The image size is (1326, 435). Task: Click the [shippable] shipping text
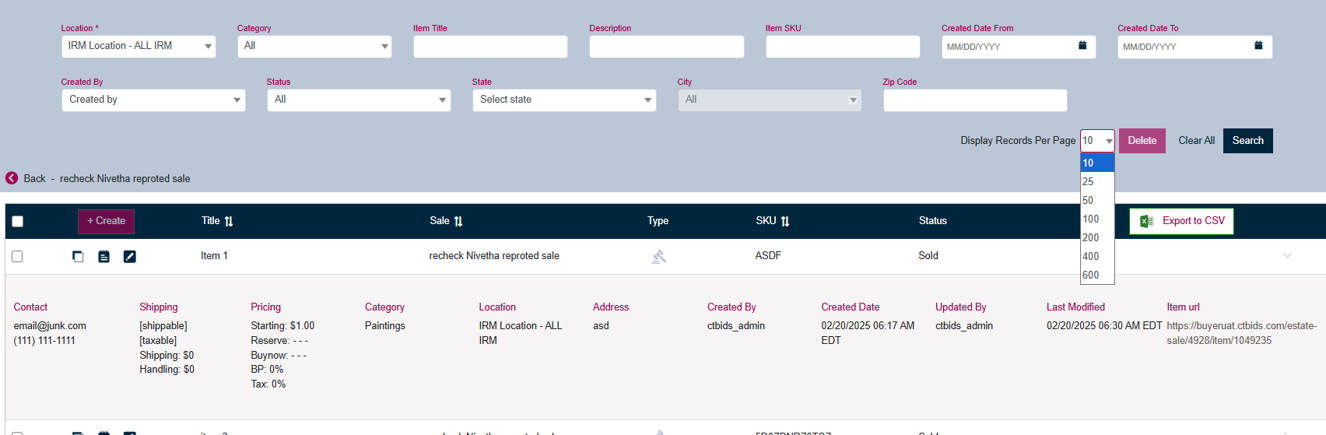click(x=163, y=326)
